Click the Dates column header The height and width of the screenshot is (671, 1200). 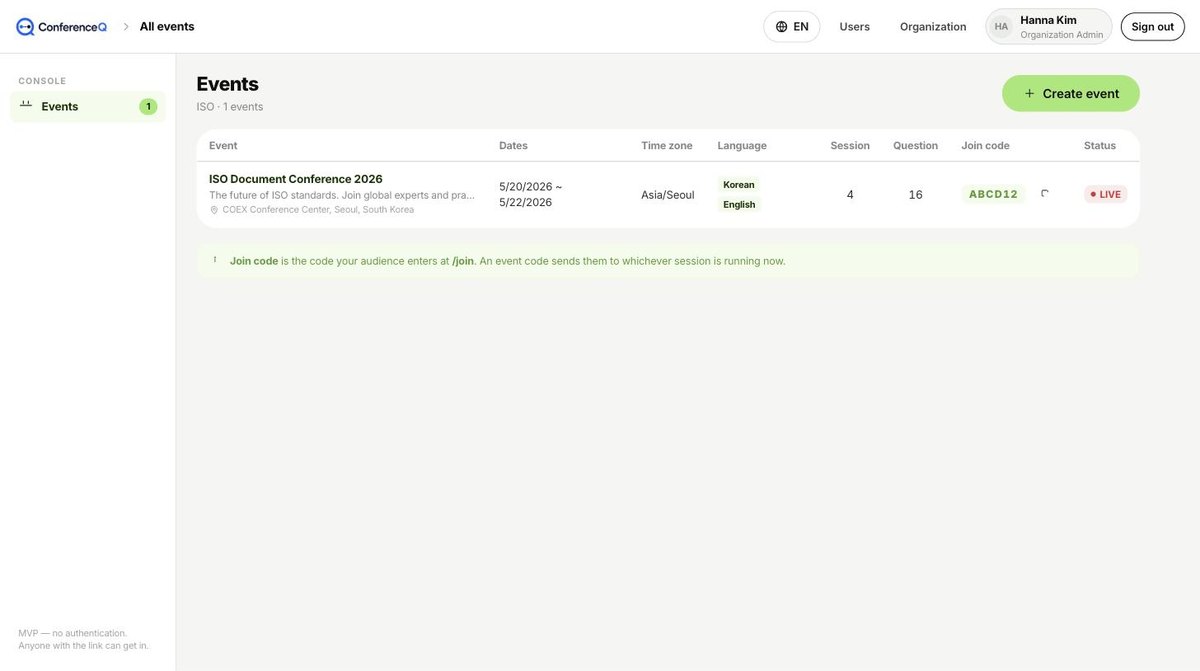click(513, 145)
